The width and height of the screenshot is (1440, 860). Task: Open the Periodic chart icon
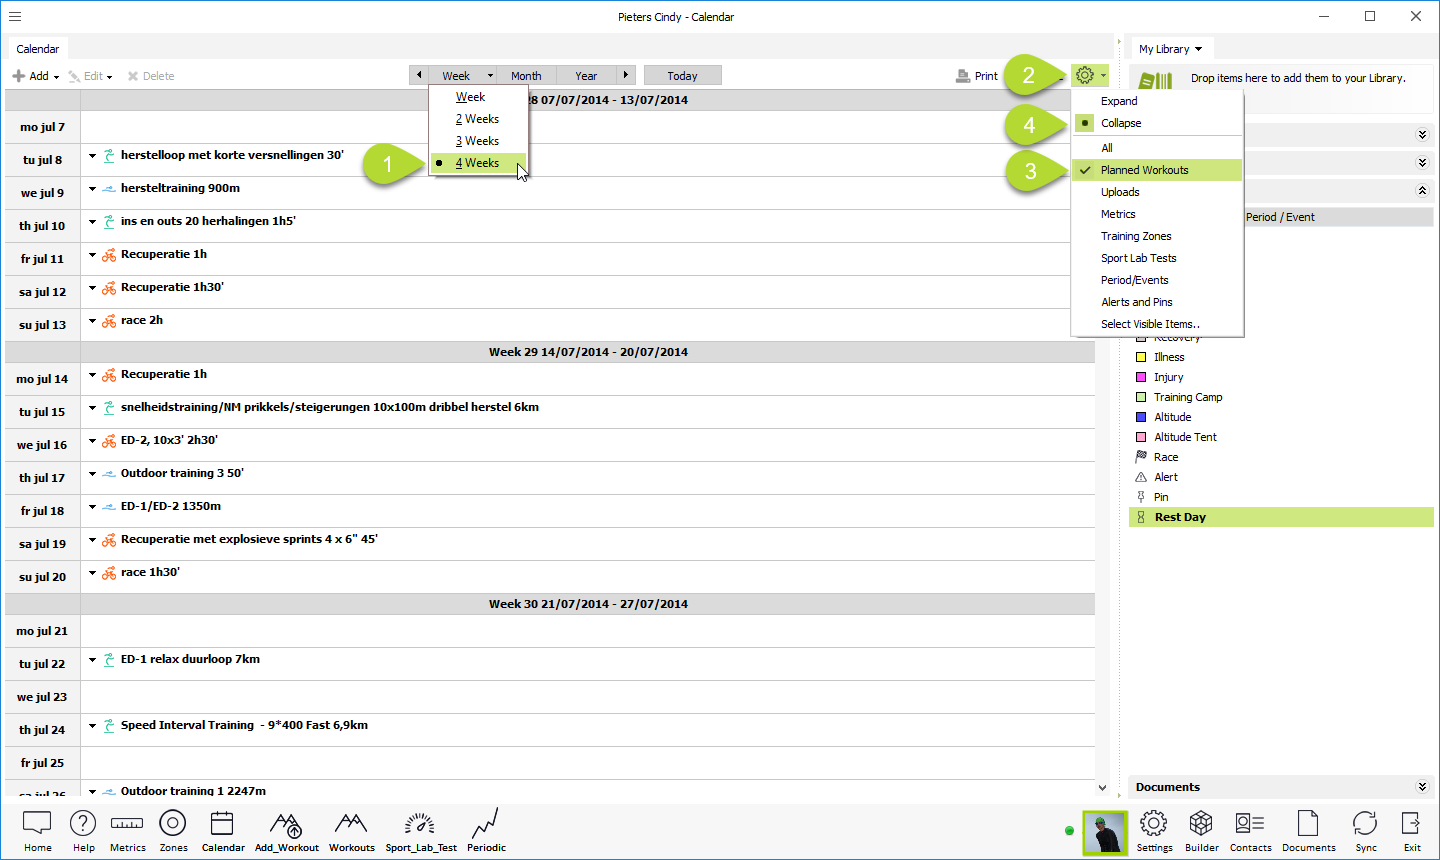click(x=486, y=824)
